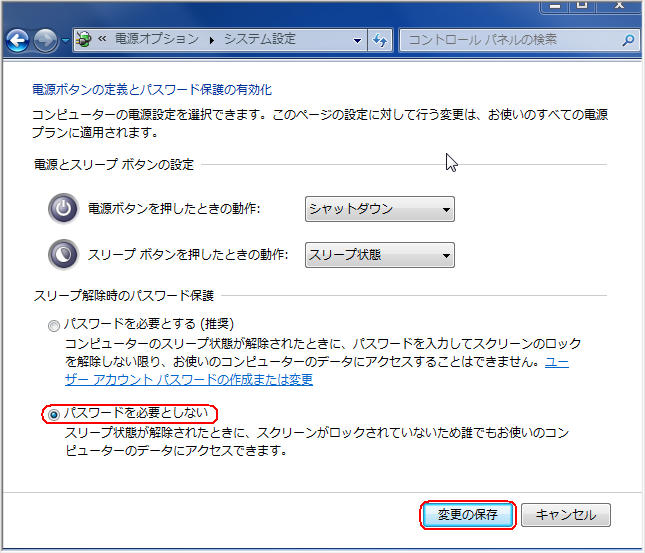Screen dimensions: 645x553
Task: Click the greyed forward navigation arrow
Action: [x=45, y=40]
